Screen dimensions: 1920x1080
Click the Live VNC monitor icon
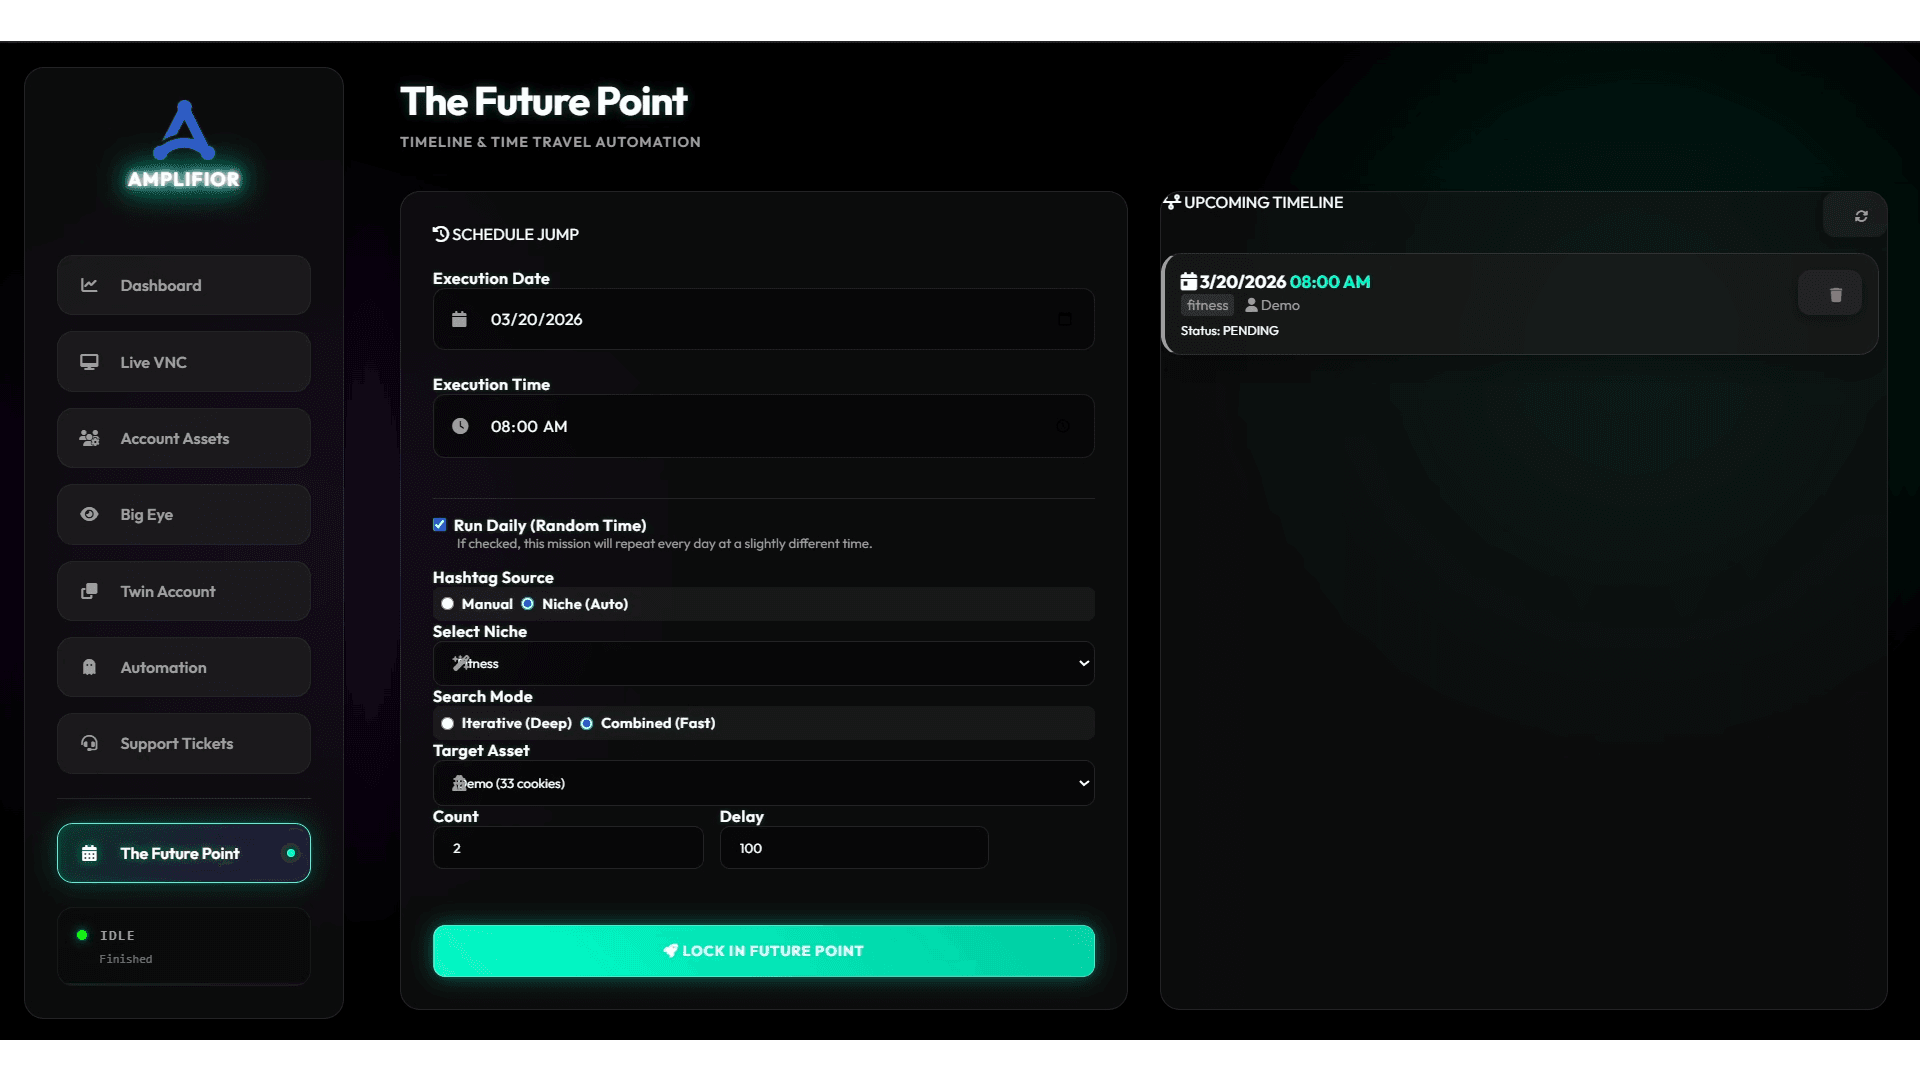click(x=89, y=362)
